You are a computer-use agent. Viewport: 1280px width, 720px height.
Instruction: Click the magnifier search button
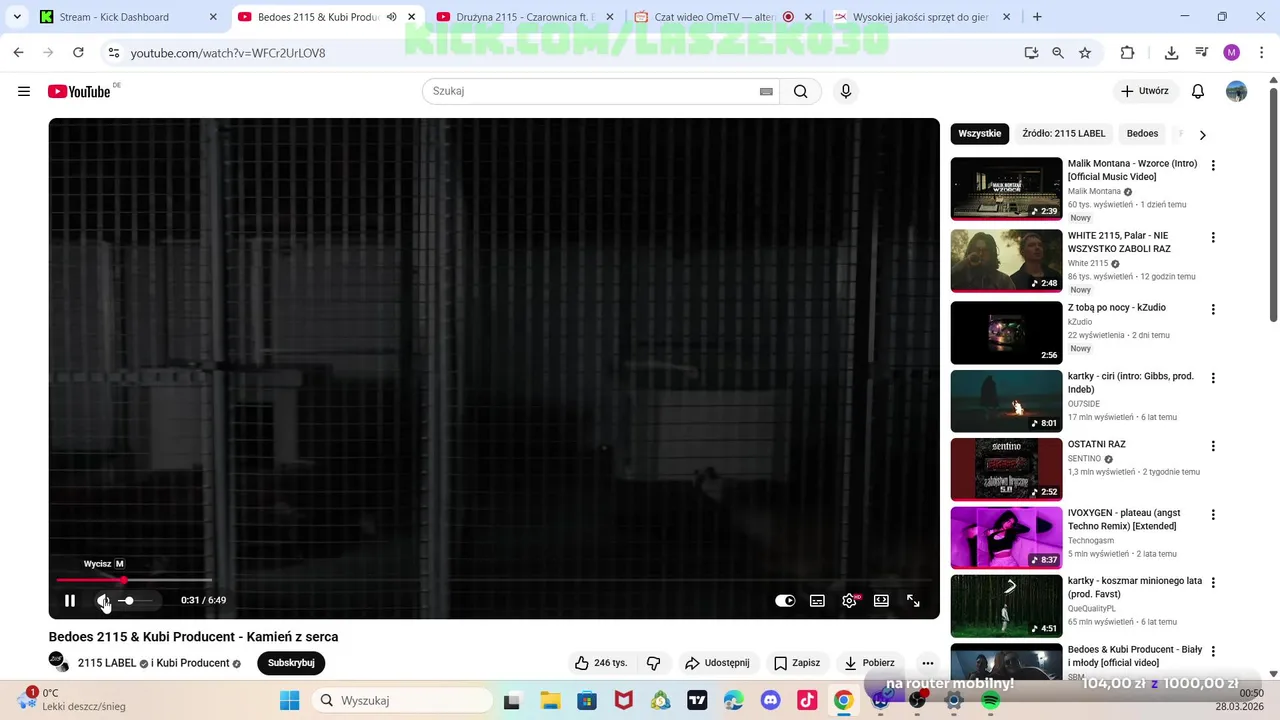click(801, 91)
